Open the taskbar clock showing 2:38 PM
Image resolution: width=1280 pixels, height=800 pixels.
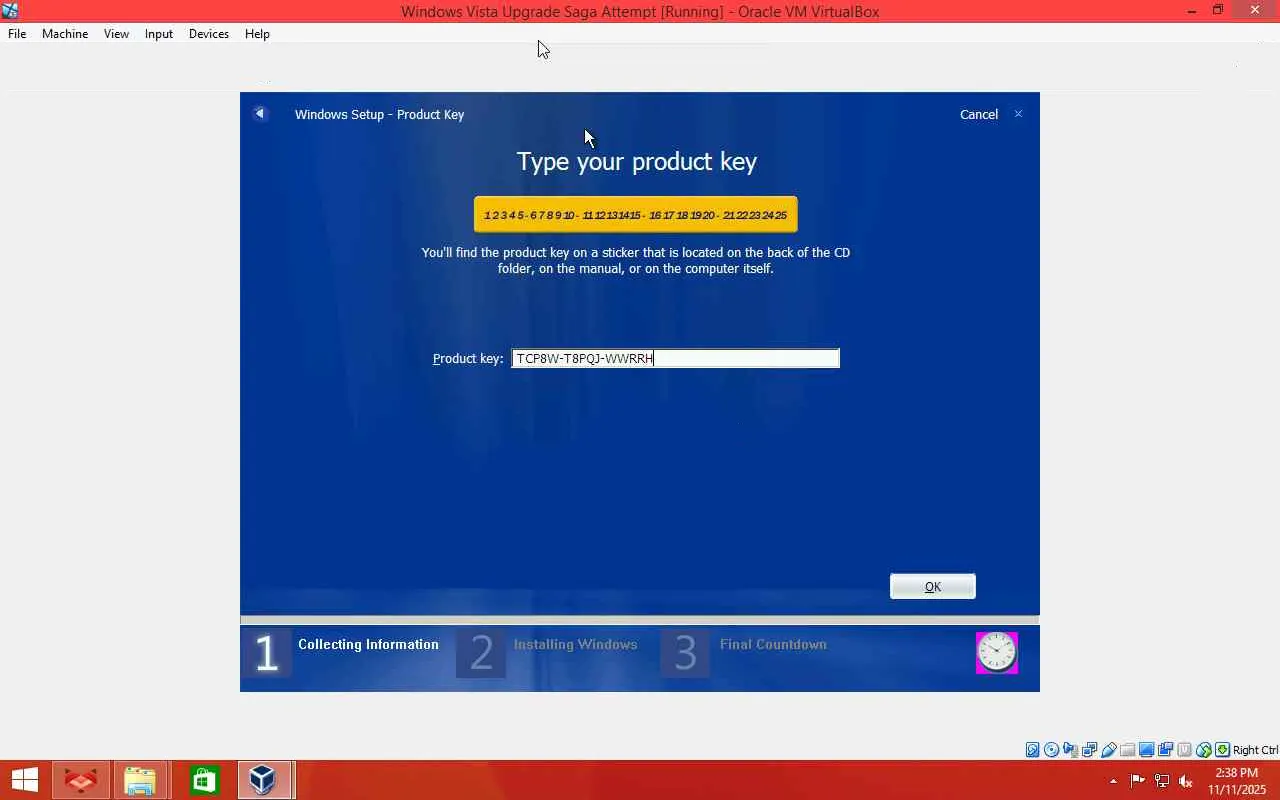coord(1237,781)
